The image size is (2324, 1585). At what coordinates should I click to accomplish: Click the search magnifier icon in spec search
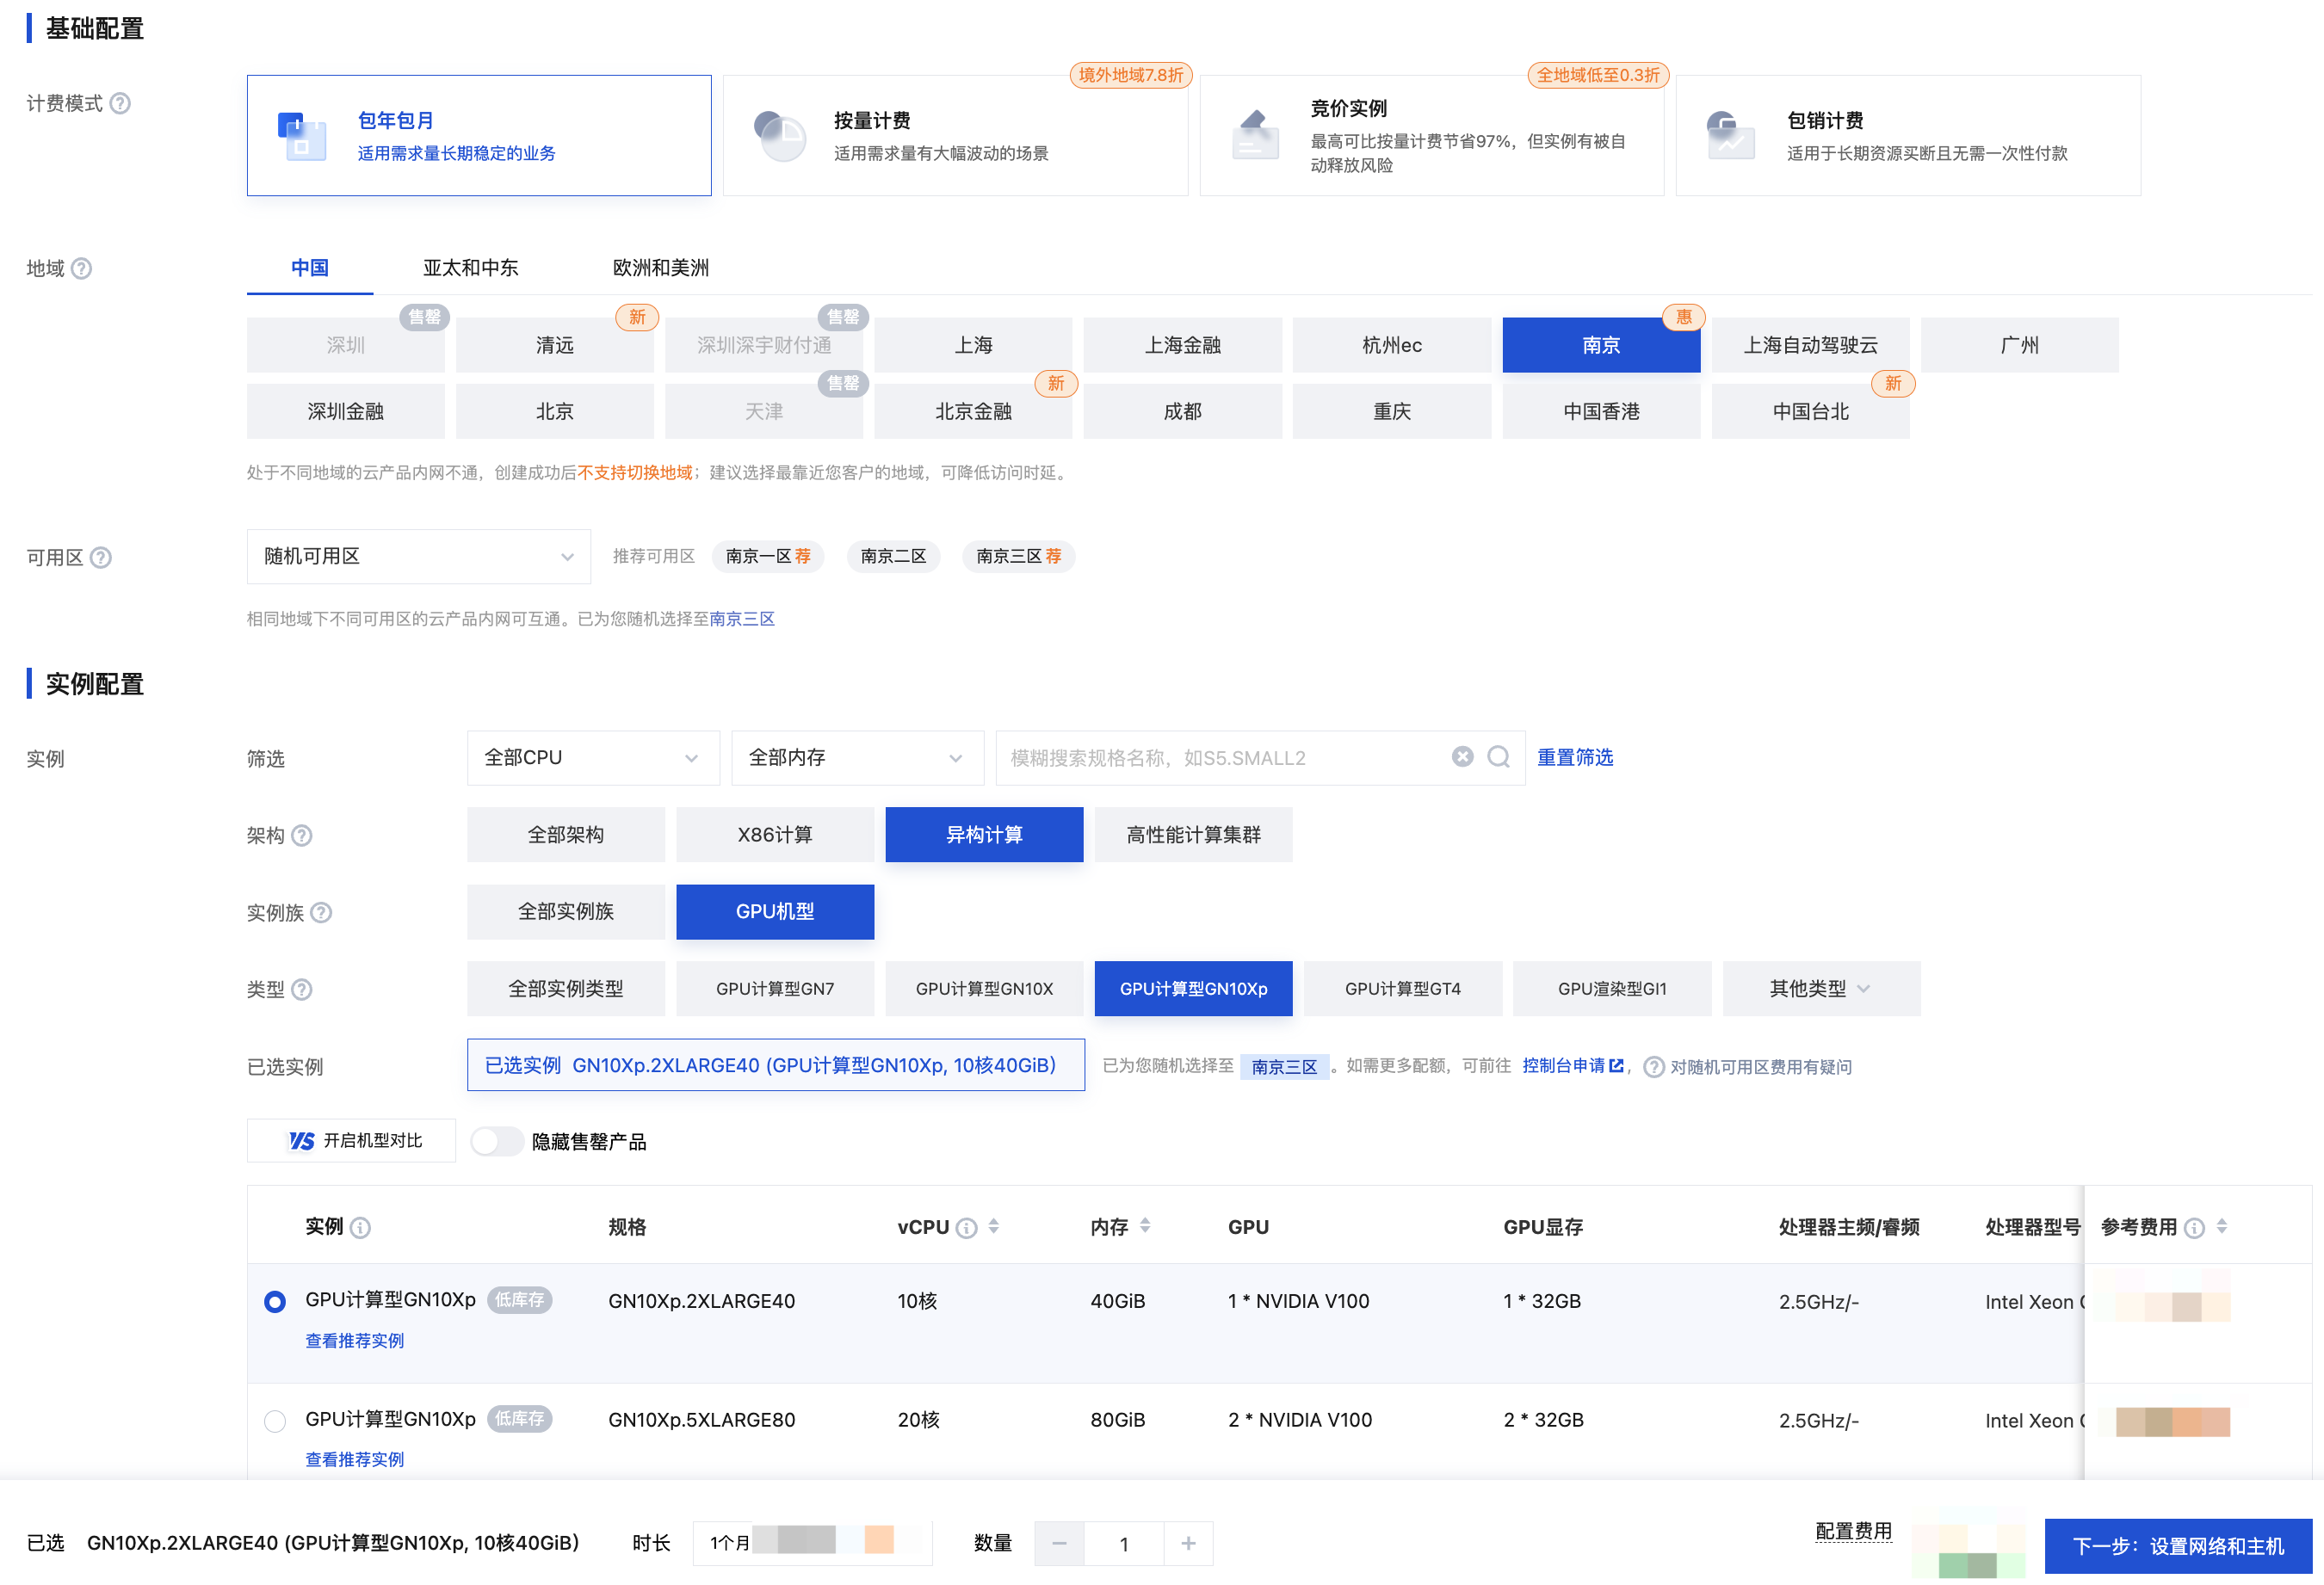(1497, 757)
